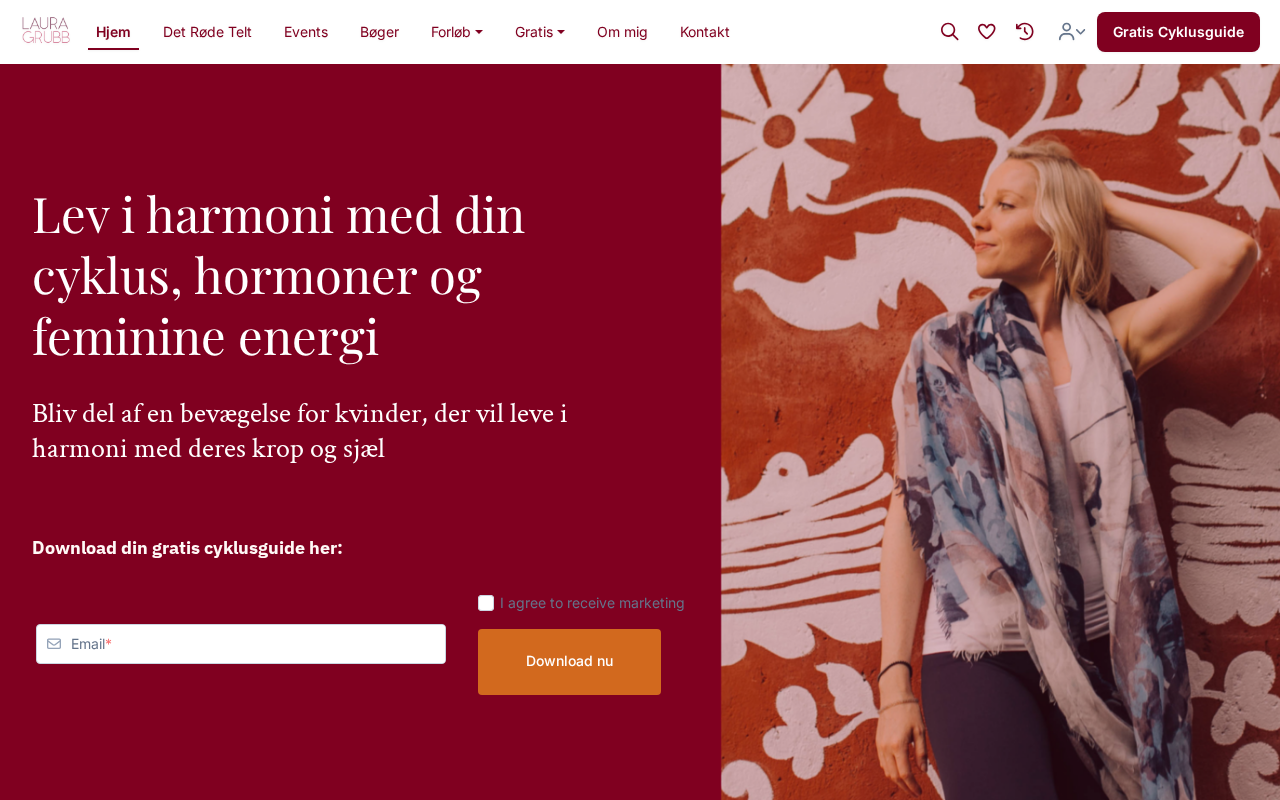Viewport: 1280px width, 800px height.
Task: Expand the Gratis dropdown menu
Action: tap(540, 32)
